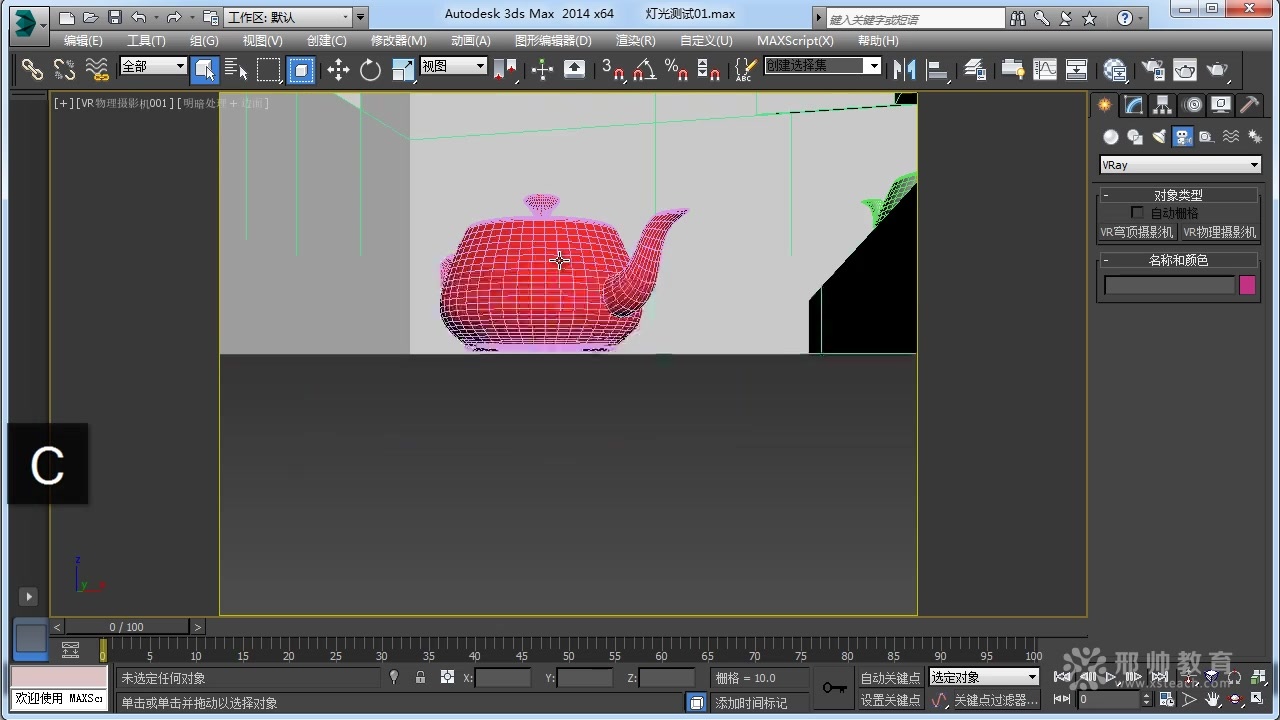Toggle Angle Snap button
Screen dimensions: 1280x720
644,69
